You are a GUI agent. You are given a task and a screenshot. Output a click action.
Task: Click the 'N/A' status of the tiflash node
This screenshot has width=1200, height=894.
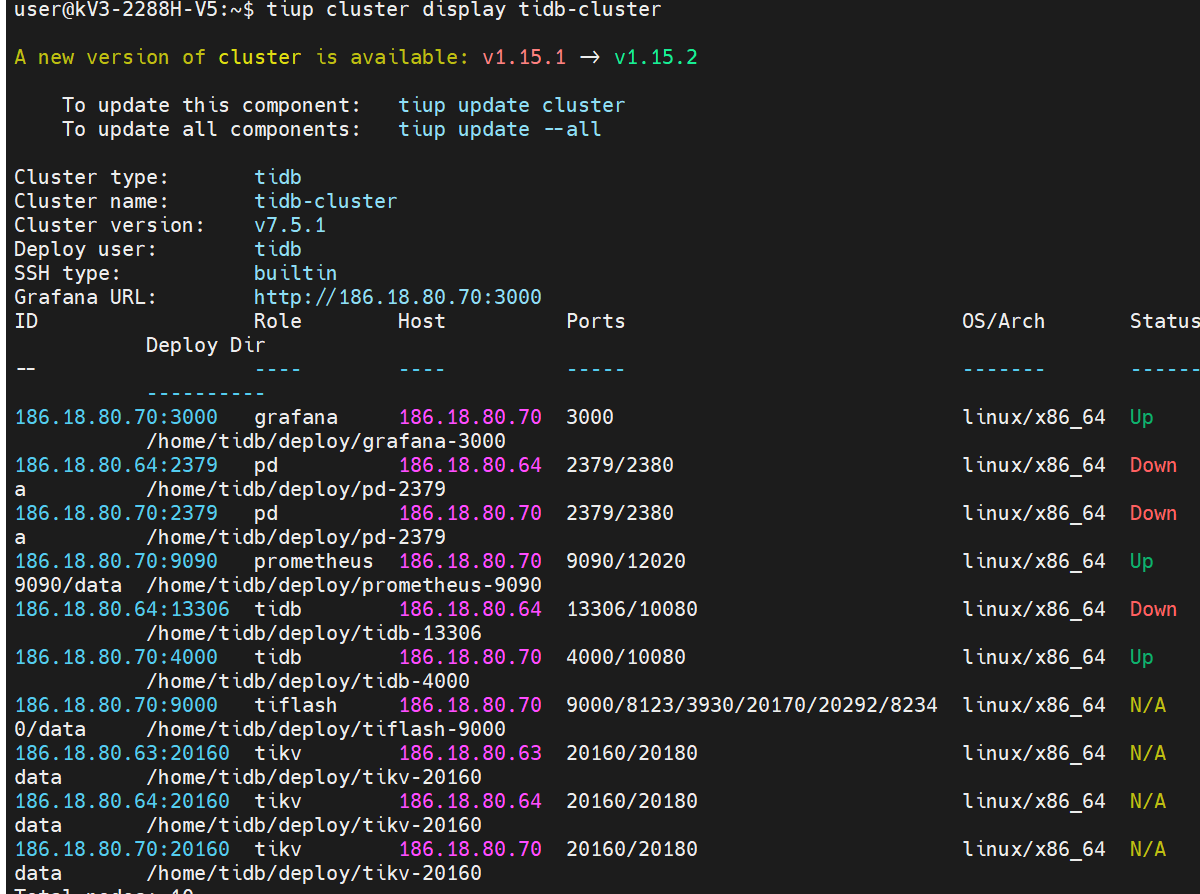point(1148,705)
